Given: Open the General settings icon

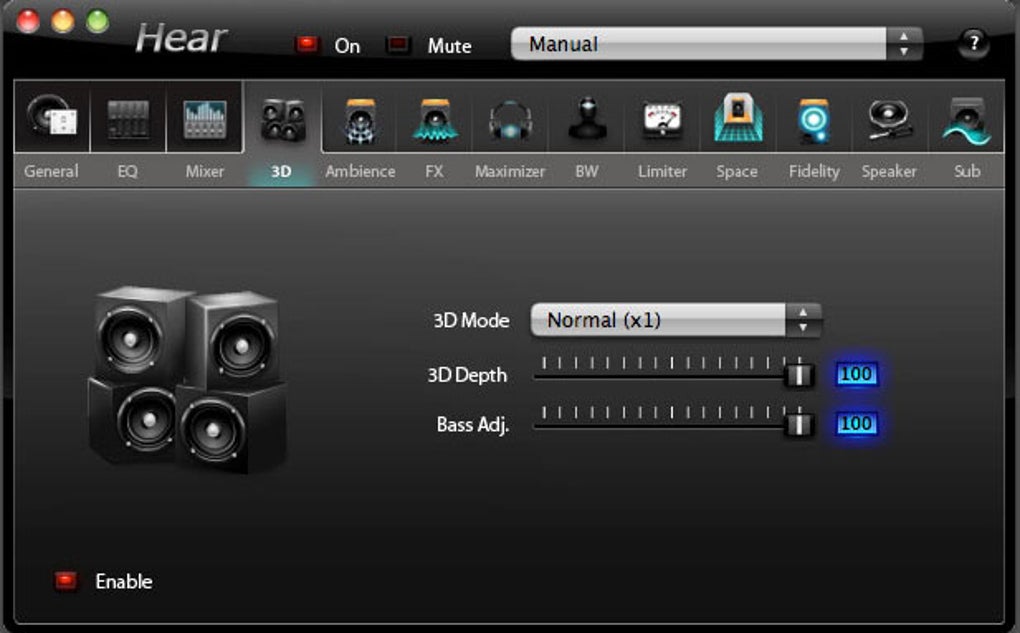Looking at the screenshot, I should click(x=51, y=118).
